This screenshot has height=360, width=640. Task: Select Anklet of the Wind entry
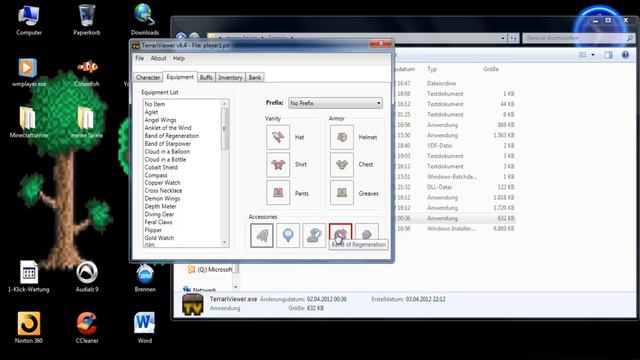[x=168, y=128]
